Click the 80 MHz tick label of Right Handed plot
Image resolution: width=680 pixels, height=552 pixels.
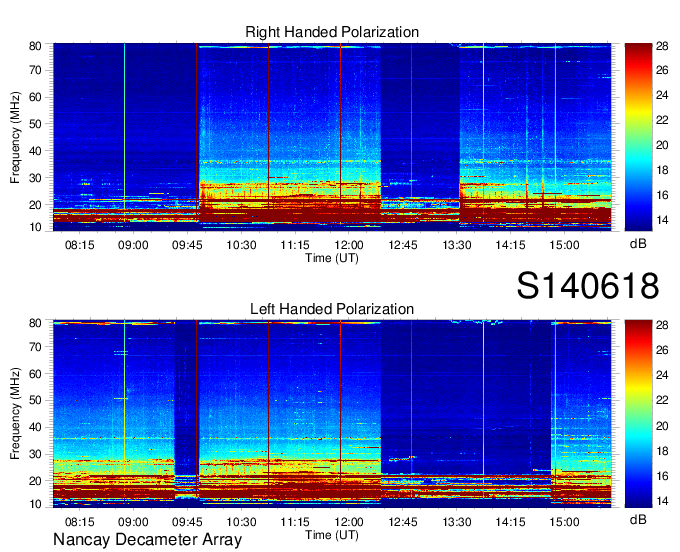tap(35, 46)
